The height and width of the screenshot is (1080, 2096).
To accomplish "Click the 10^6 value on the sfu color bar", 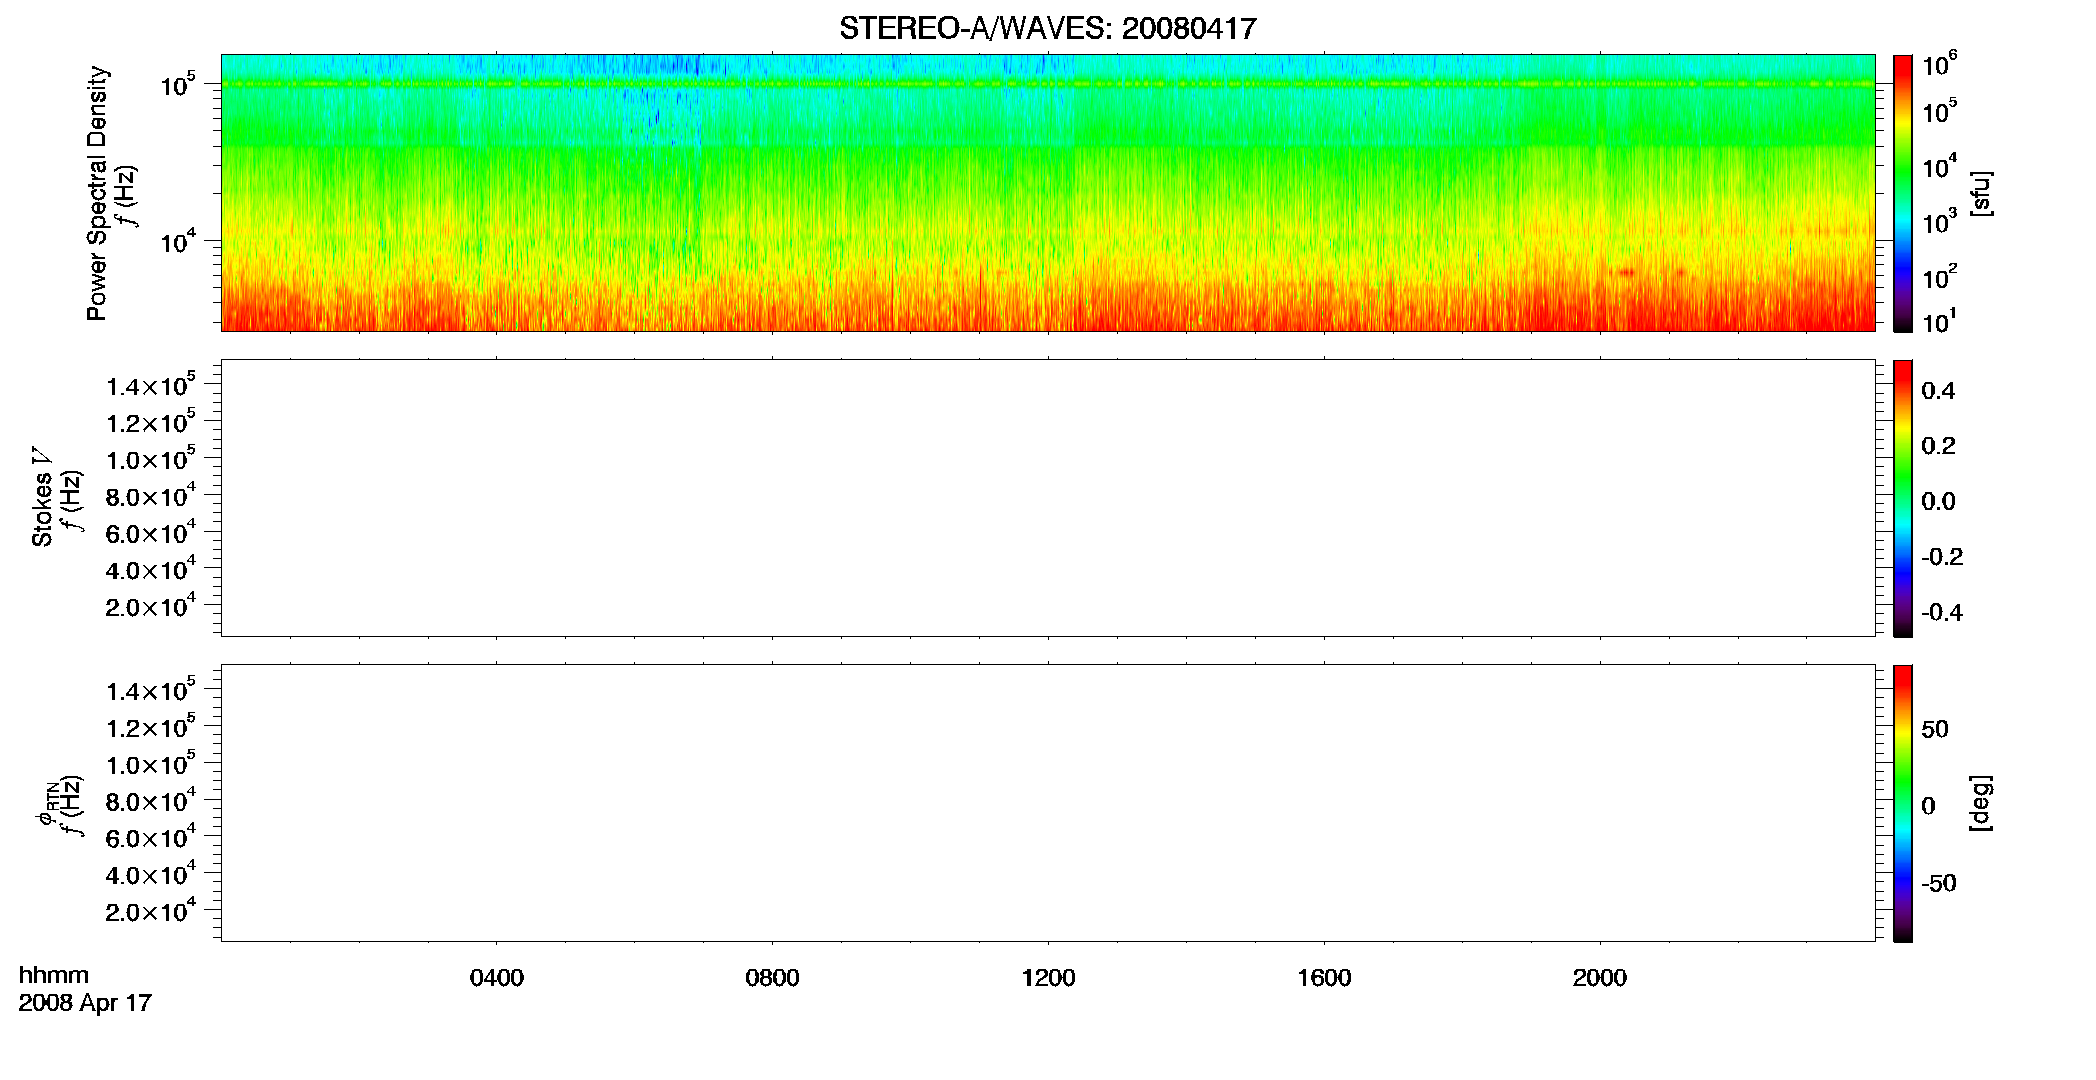I will 1939,65.
